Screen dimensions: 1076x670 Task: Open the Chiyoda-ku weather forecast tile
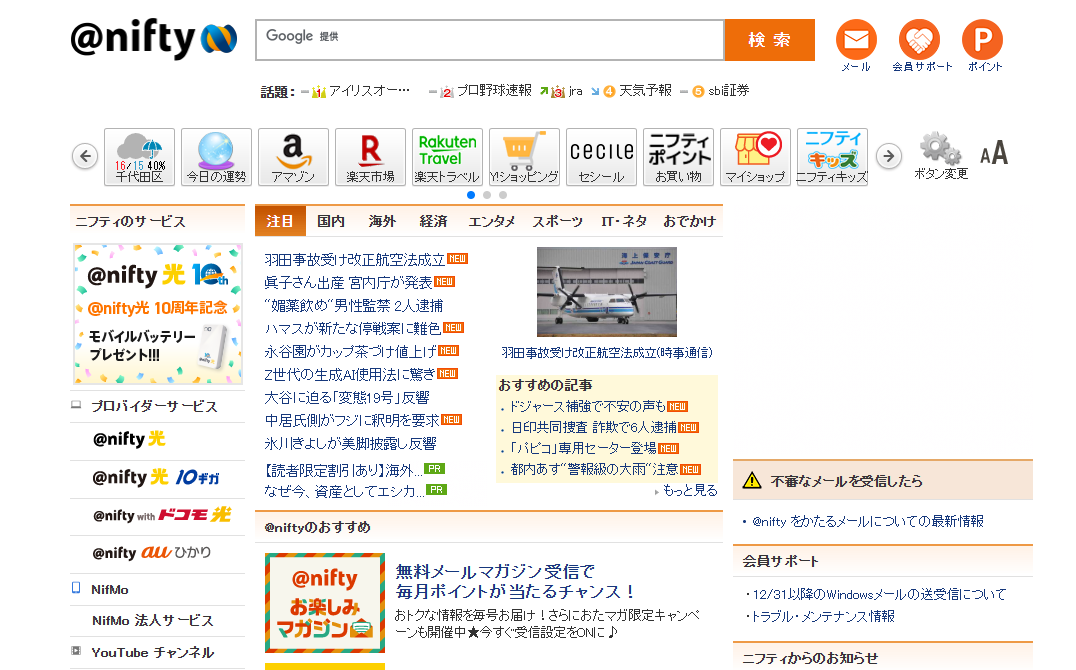(139, 157)
